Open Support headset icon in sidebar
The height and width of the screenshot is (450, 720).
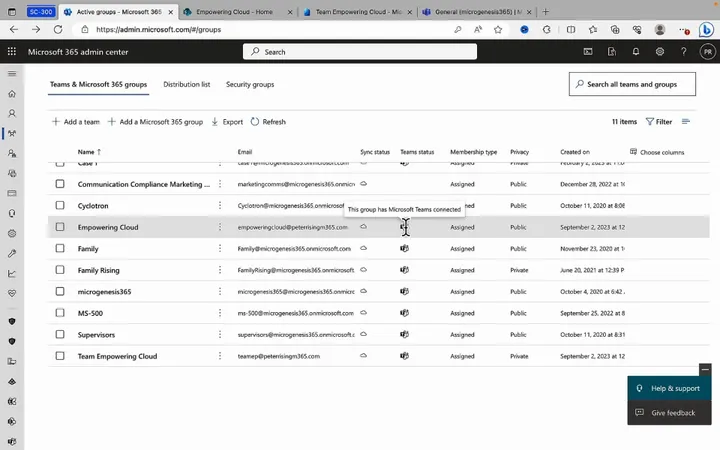(x=12, y=214)
